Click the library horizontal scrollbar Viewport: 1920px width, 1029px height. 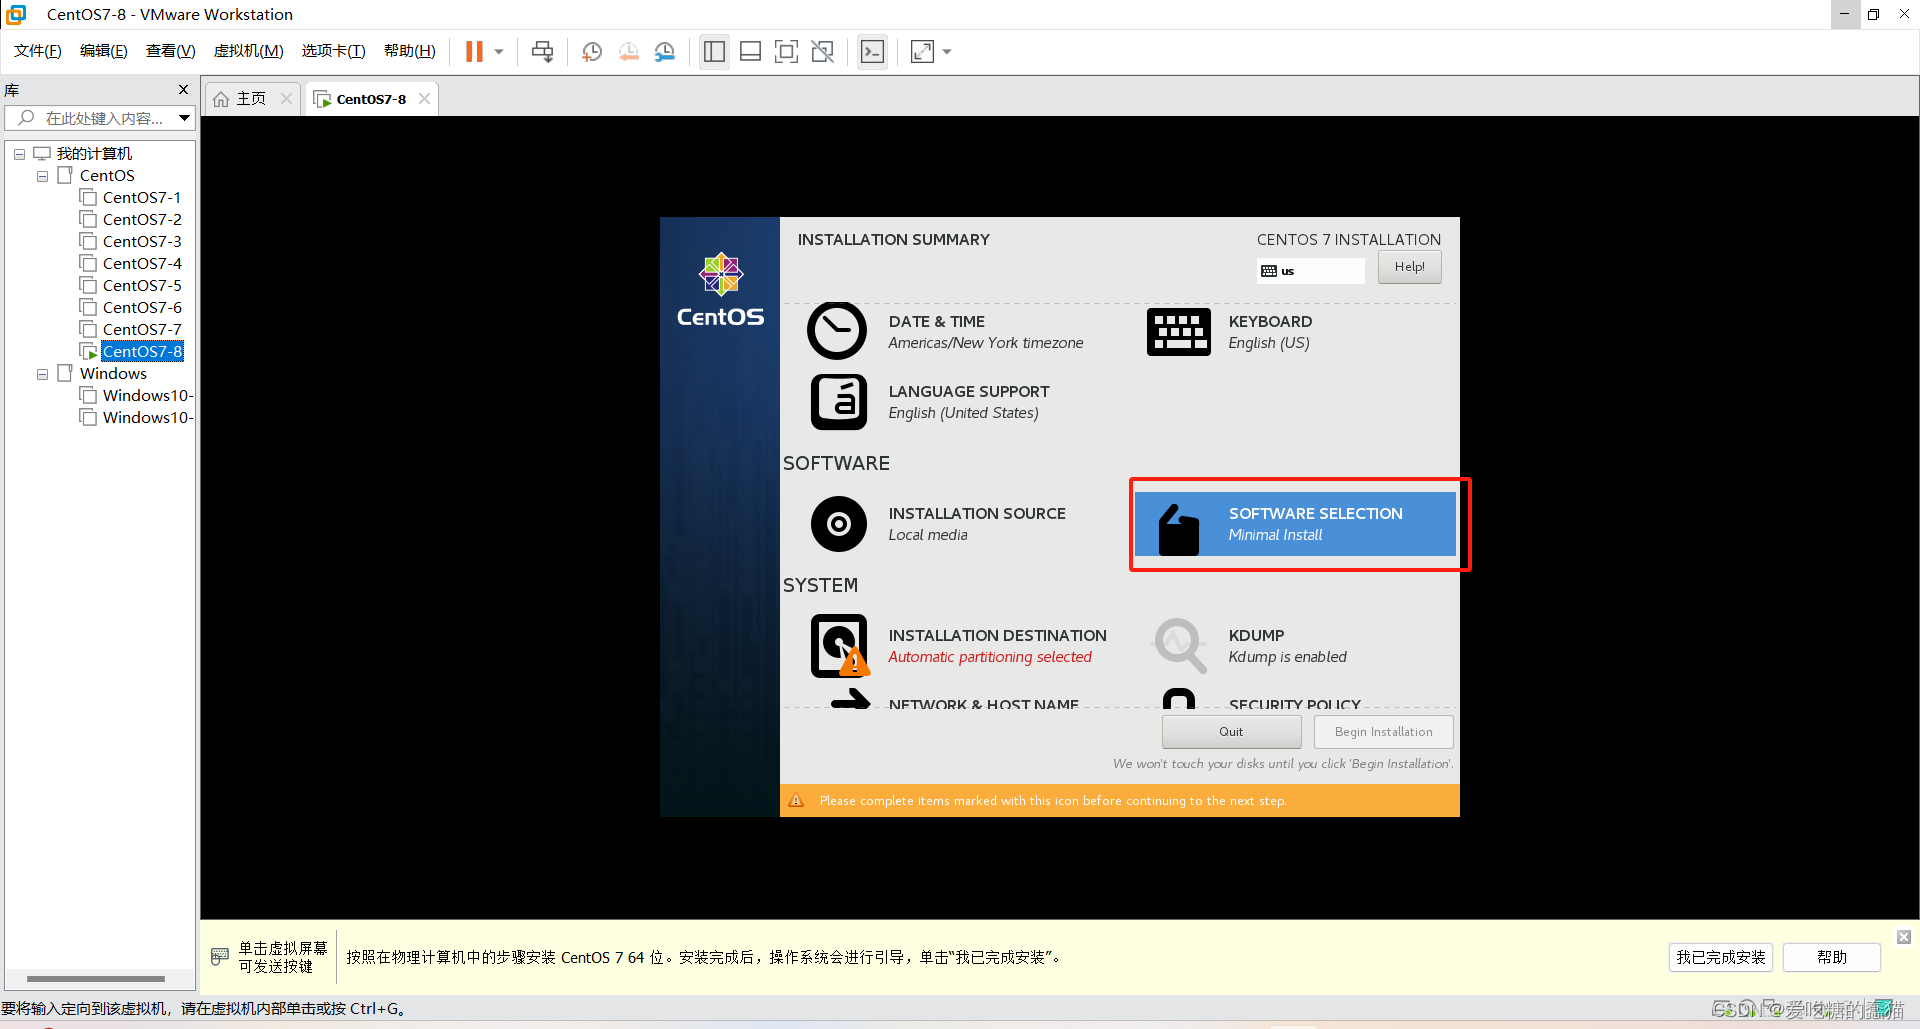click(96, 979)
